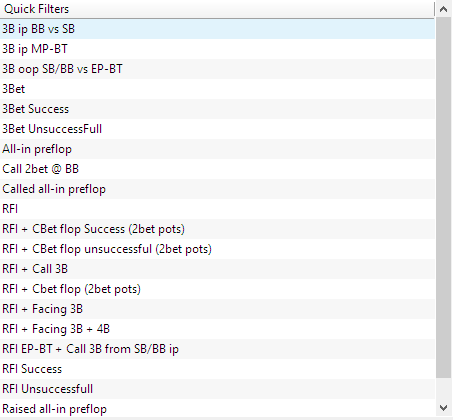Screen dimensions: 453x420
Task: Pick the 3Bet Success filter
Action: click(x=217, y=109)
